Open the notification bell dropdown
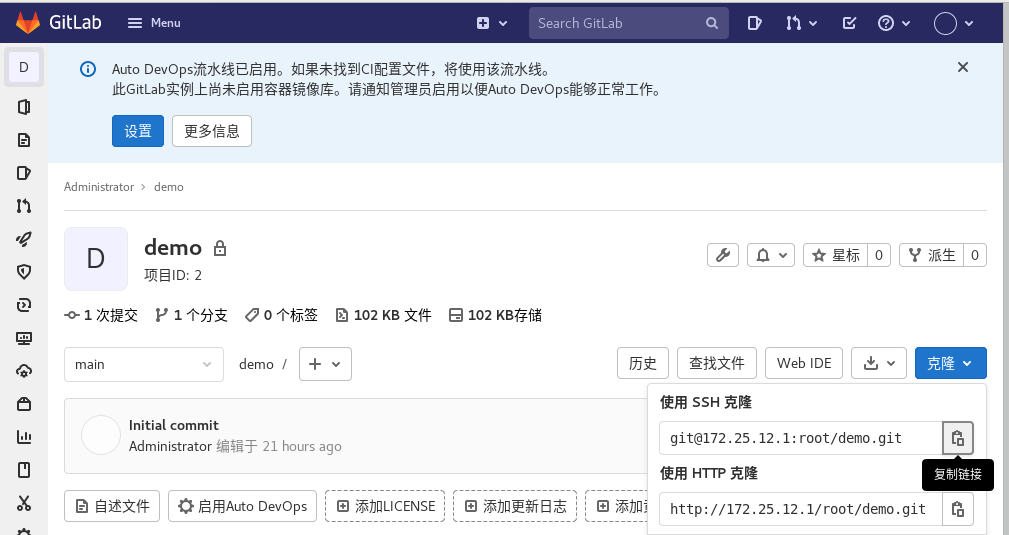Screen dimensions: 1009x535 771,255
